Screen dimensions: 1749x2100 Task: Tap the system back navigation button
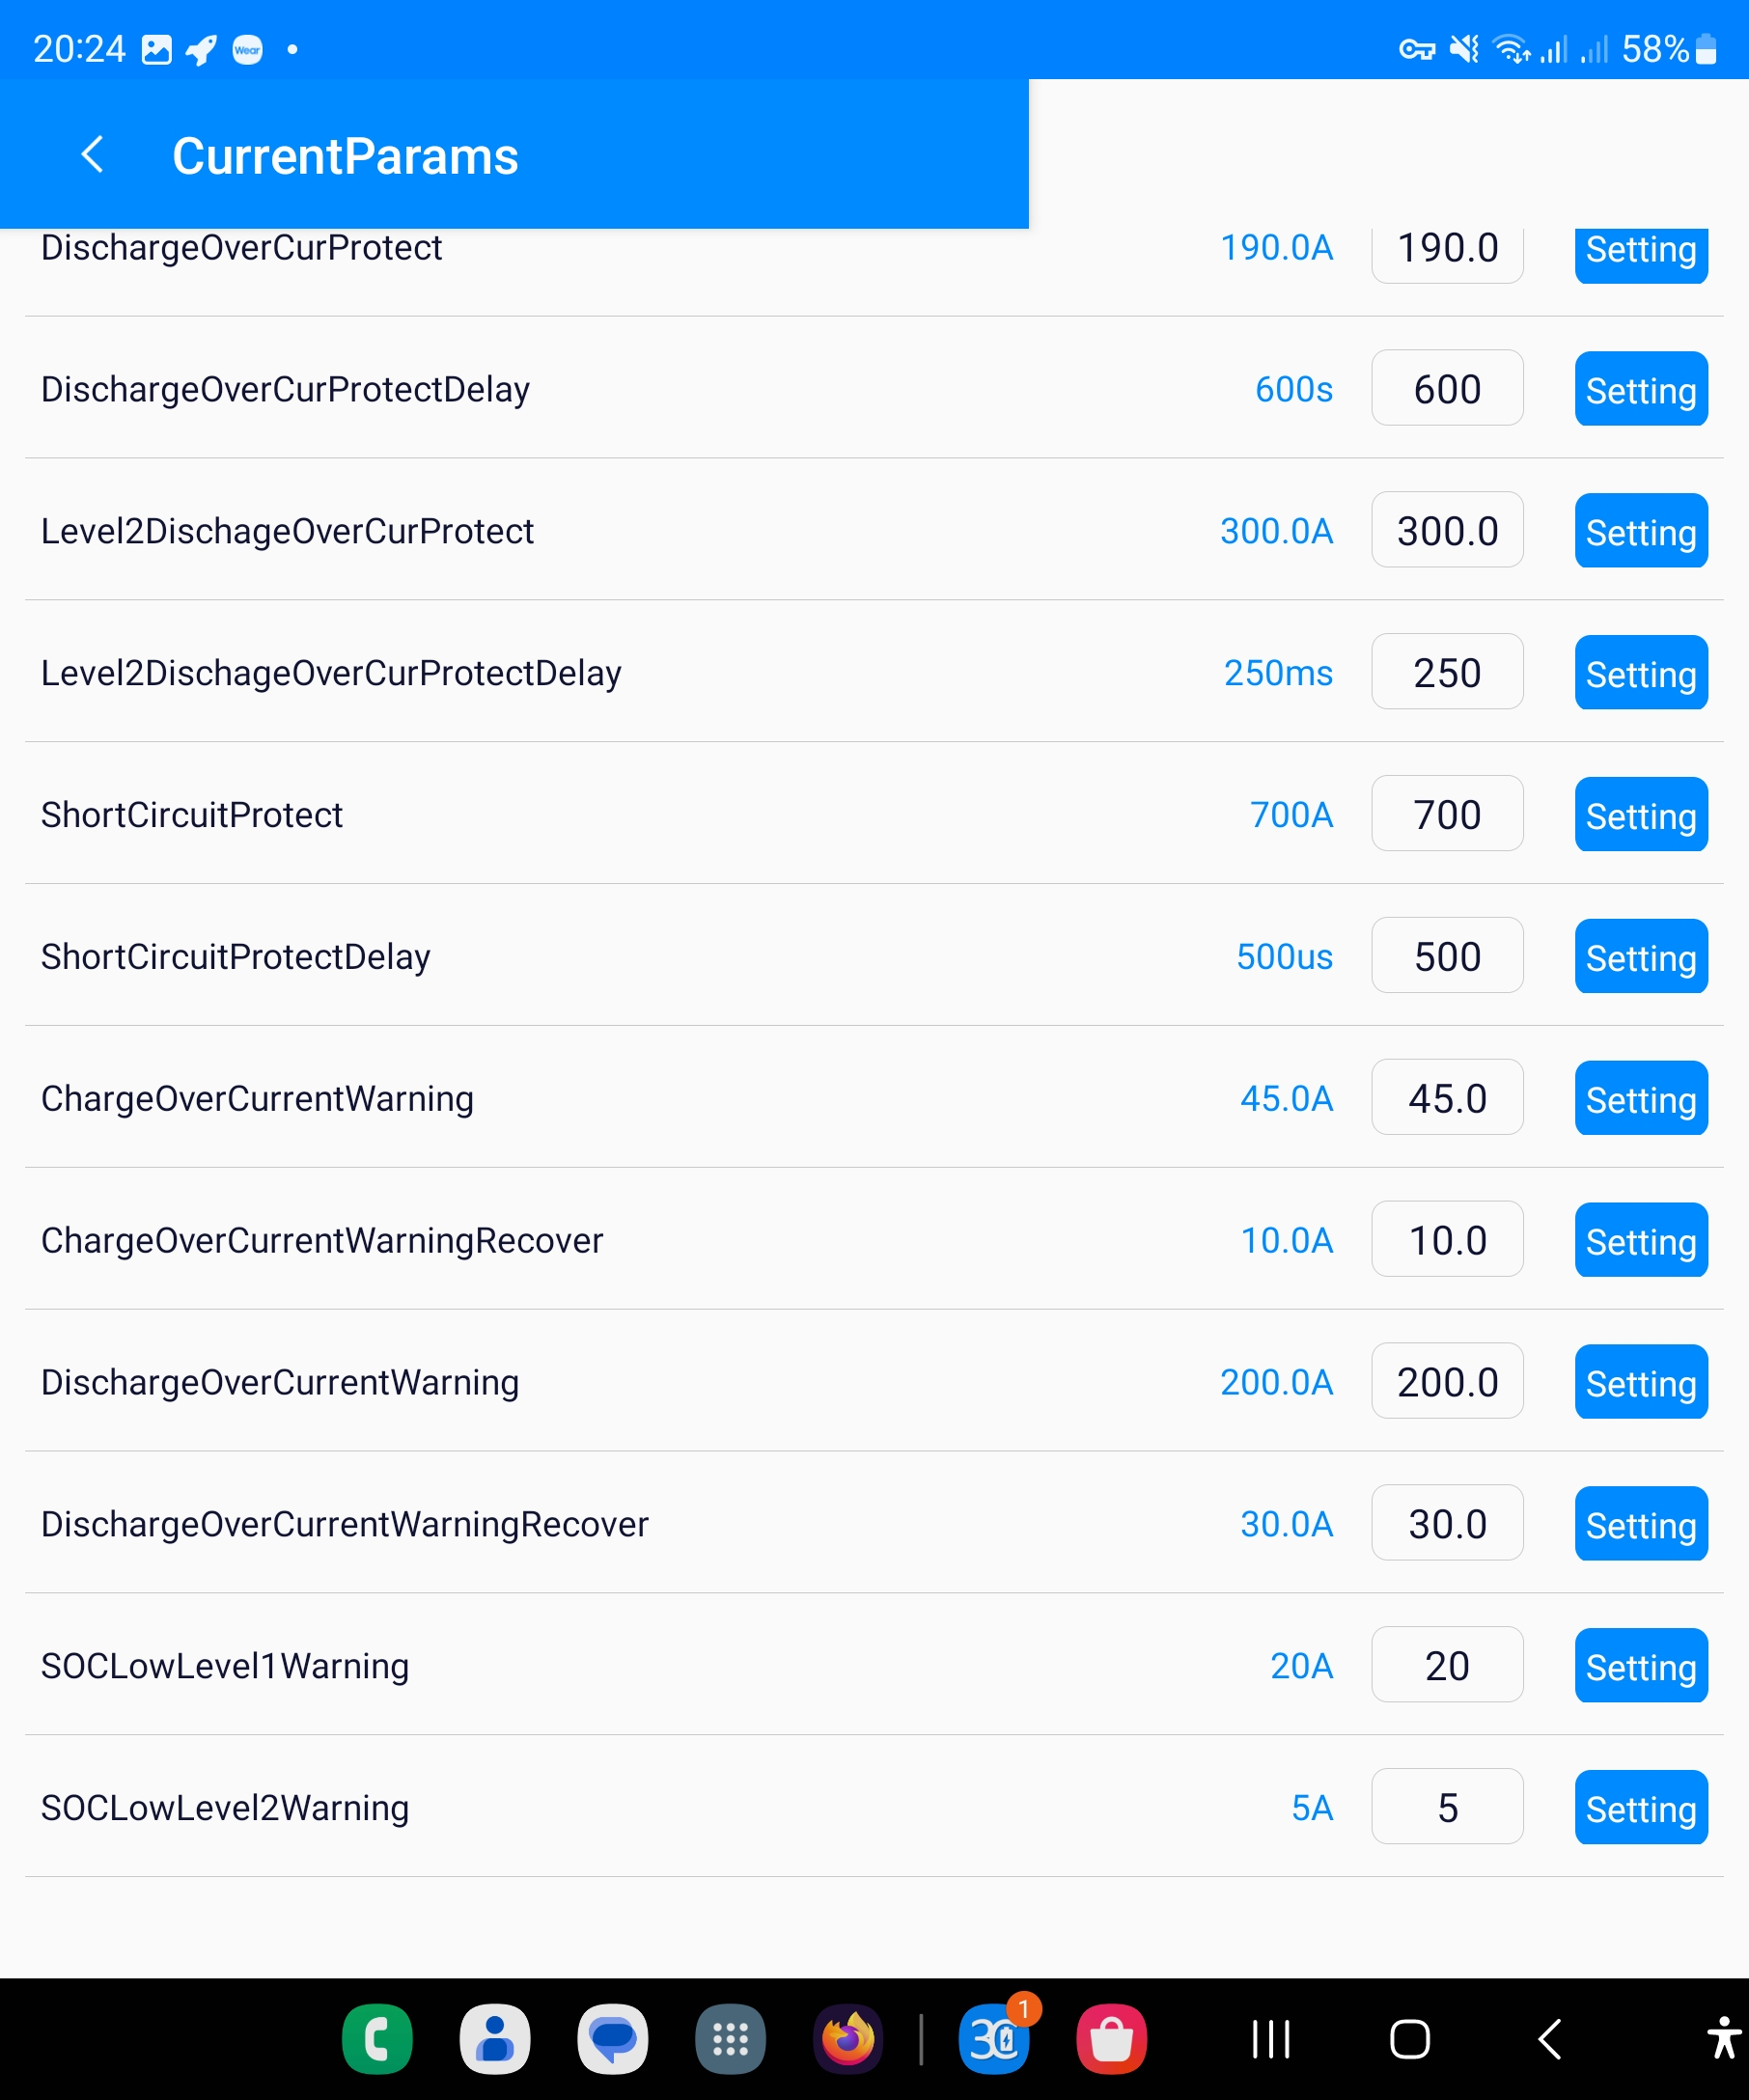(1549, 2038)
